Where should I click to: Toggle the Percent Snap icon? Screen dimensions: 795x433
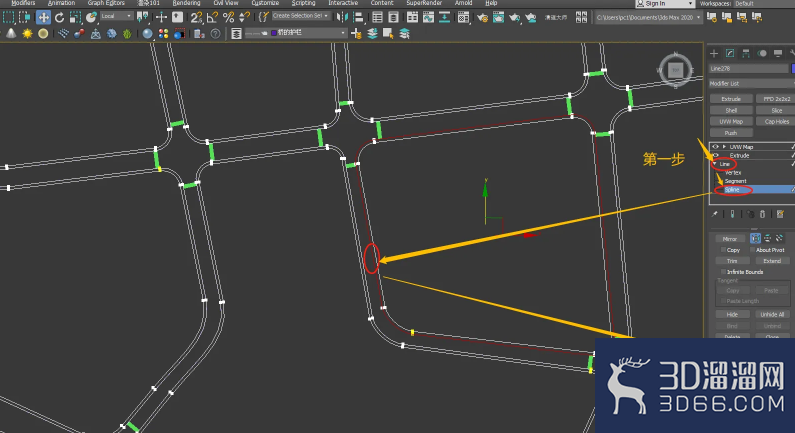click(229, 17)
